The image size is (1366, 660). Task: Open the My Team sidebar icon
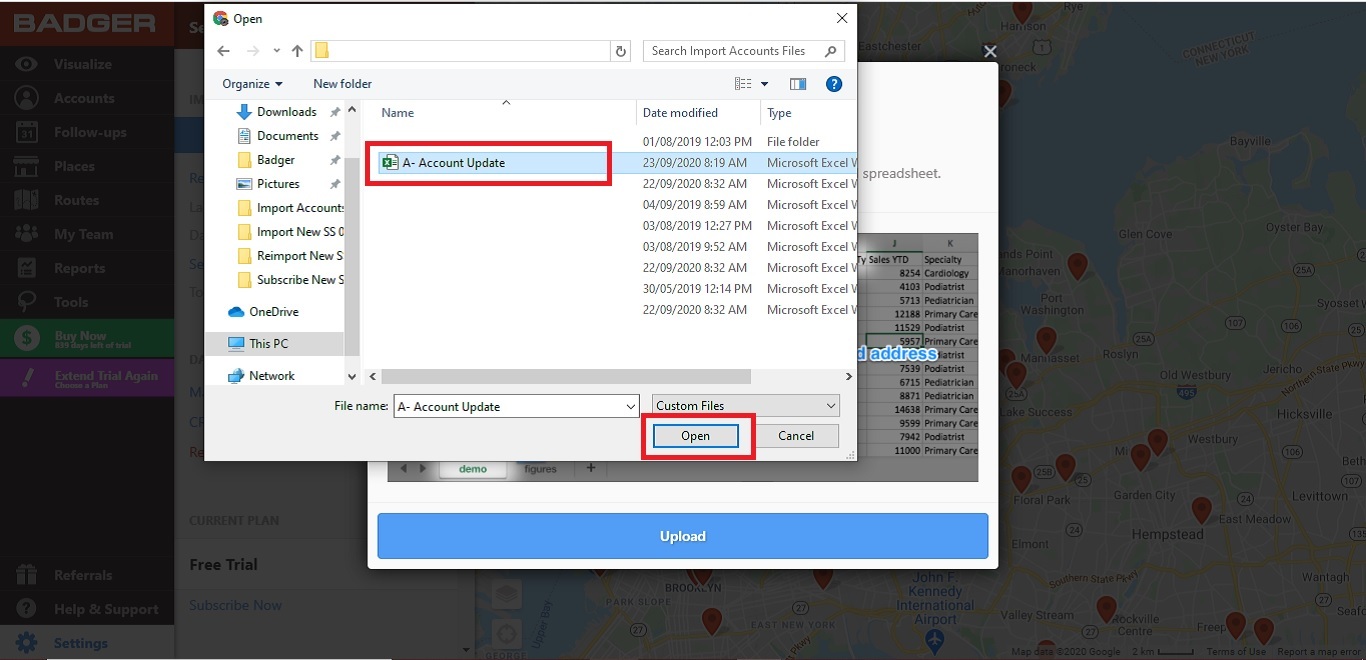(27, 234)
